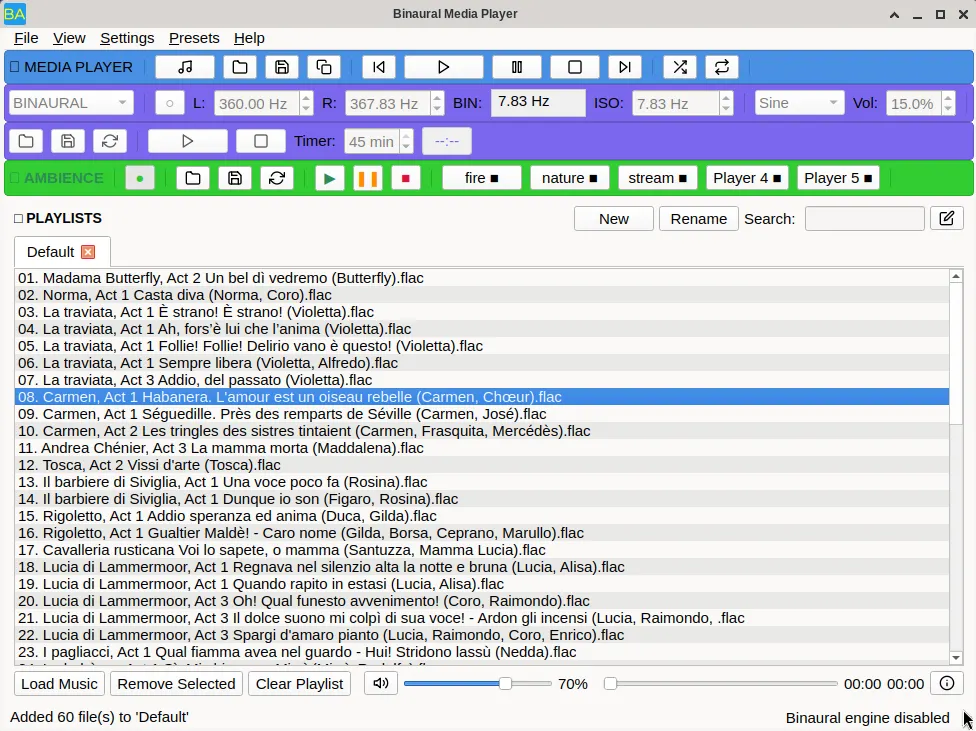
Task: Play ambience with green play button
Action: [x=329, y=179]
